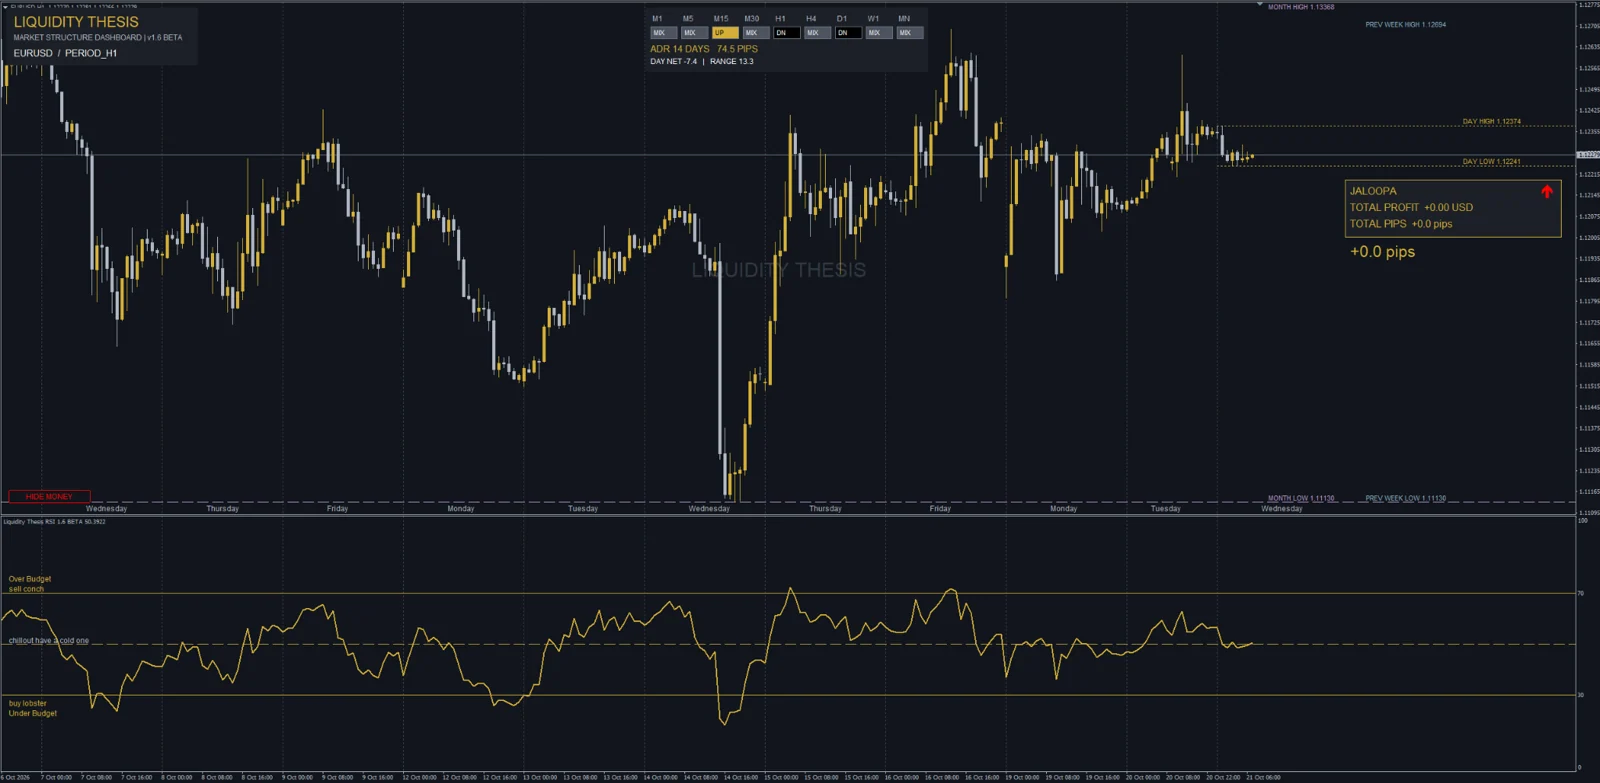Click the MARKET STRUCTURE DASHBOARD subtitle
Viewport: 1600px width, 783px height.
(x=98, y=38)
